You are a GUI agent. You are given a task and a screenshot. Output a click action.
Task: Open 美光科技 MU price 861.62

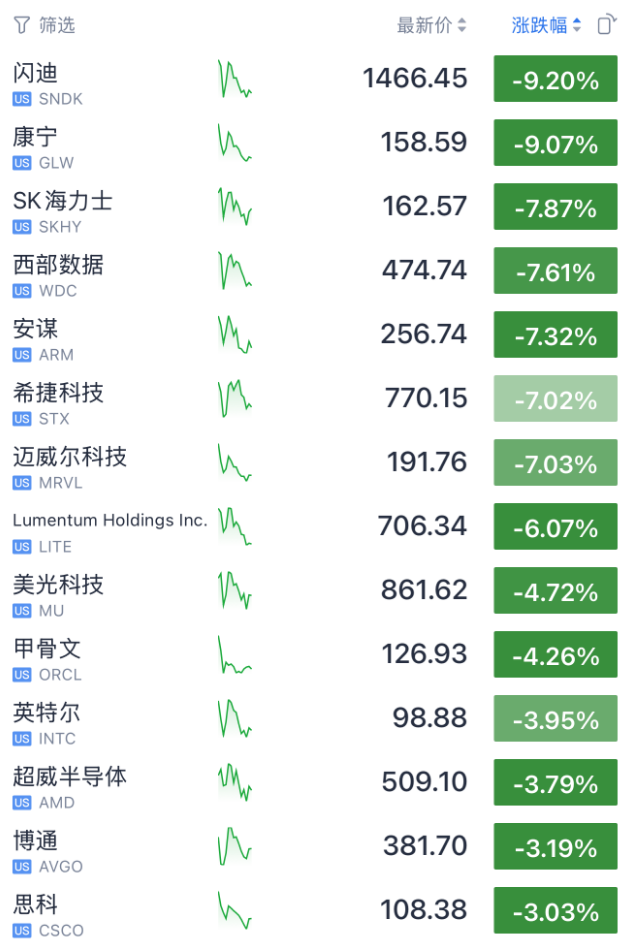pos(424,590)
